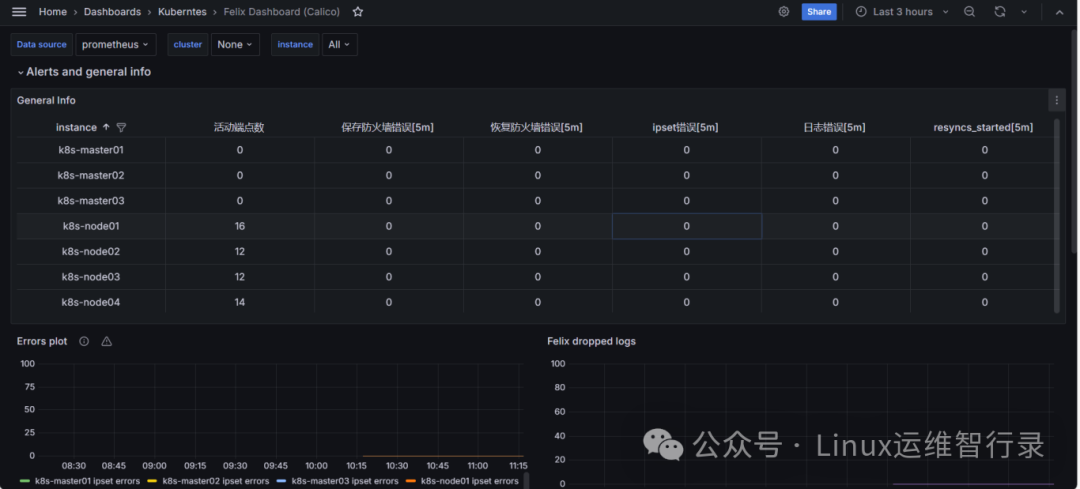
Task: Click highlighted ipset error cell of k8s-node01
Action: pos(687,226)
